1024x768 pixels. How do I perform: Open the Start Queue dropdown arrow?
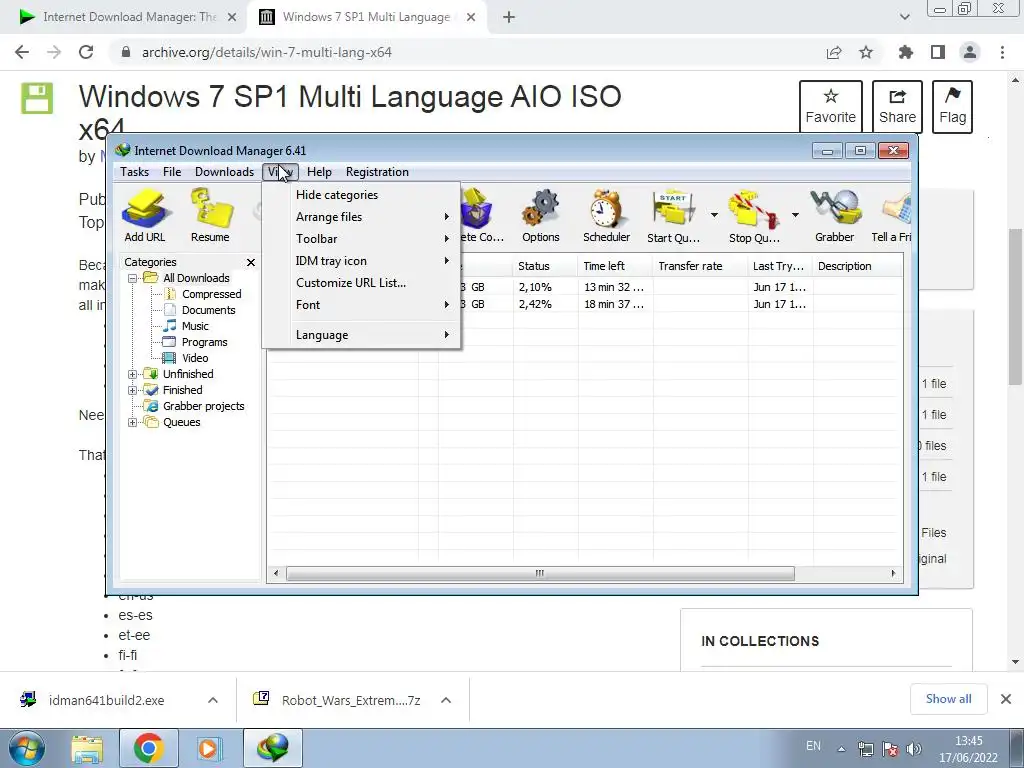click(714, 215)
